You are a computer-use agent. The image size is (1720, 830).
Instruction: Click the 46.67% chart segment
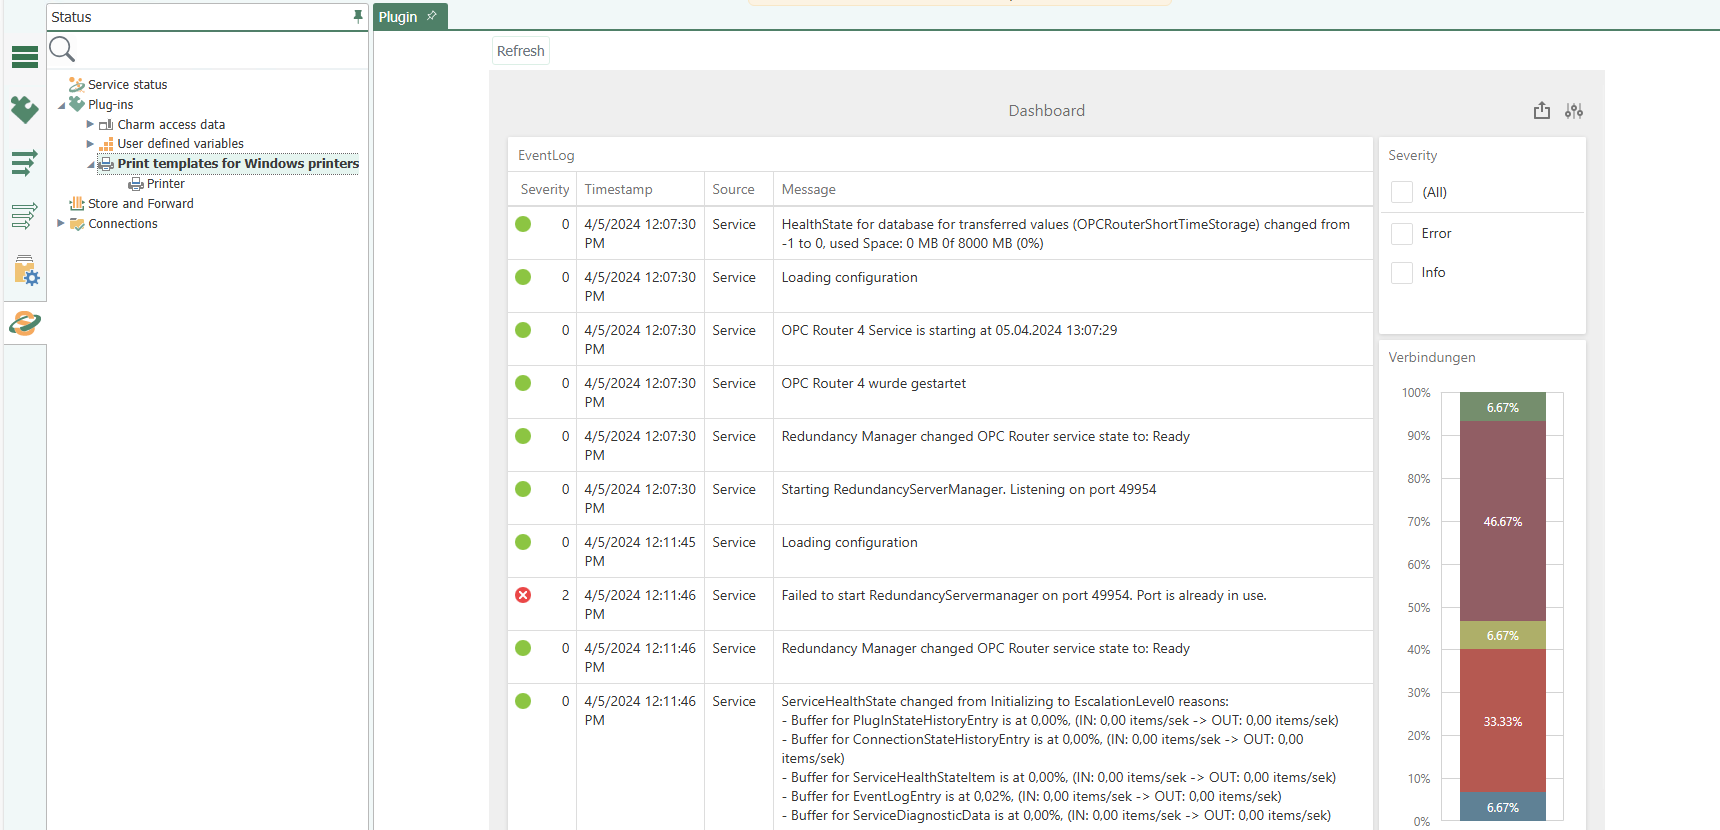pyautogui.click(x=1503, y=521)
